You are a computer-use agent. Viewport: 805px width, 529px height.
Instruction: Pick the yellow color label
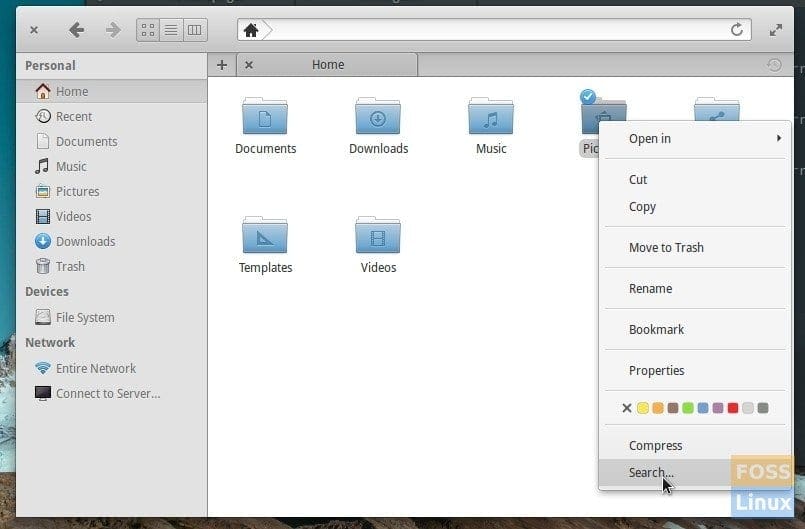click(x=643, y=408)
